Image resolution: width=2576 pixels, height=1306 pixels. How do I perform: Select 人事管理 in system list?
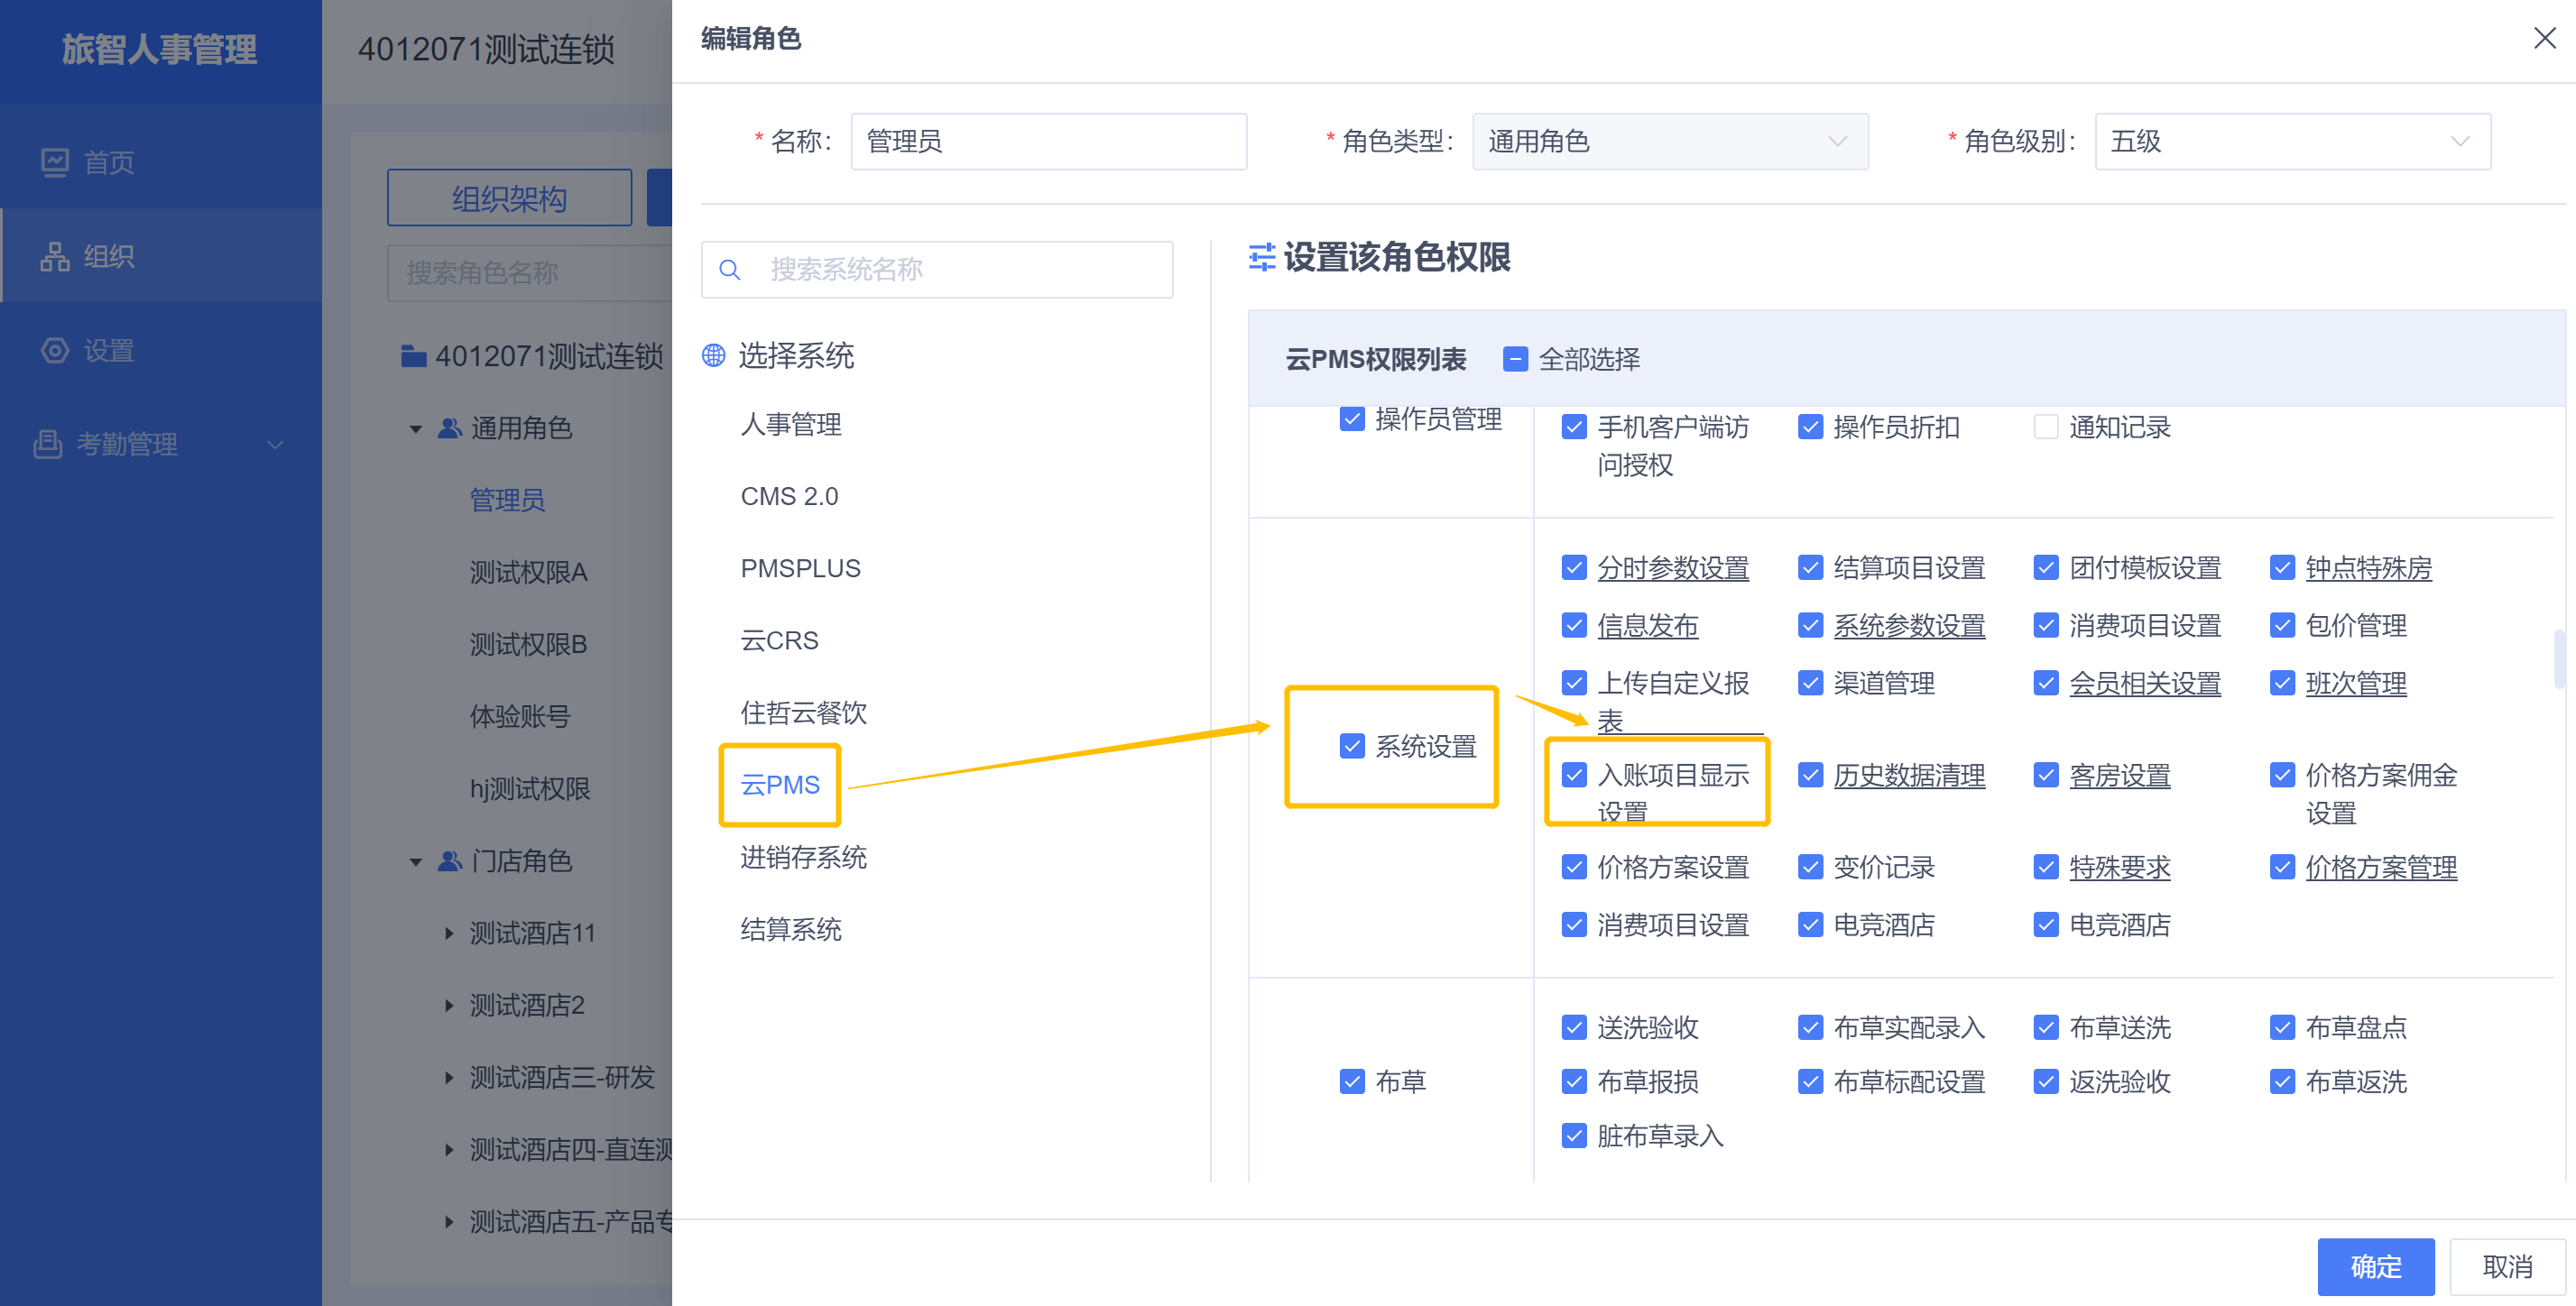(791, 424)
